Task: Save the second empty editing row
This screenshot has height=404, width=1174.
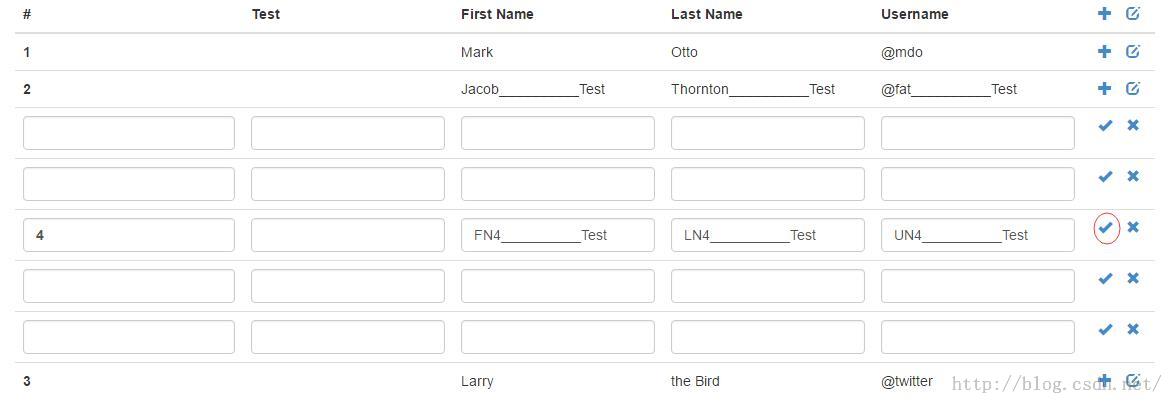Action: tap(1105, 177)
